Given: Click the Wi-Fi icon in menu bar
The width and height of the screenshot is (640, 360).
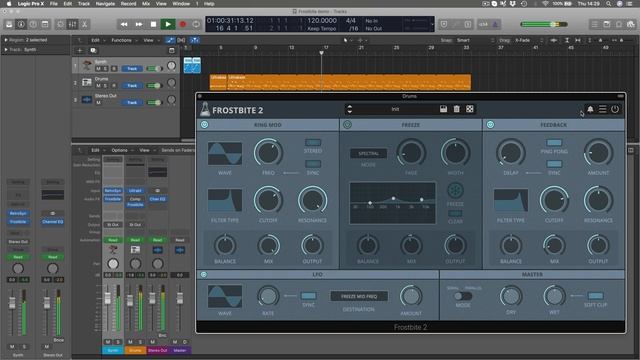Looking at the screenshot, I should click(545, 4).
